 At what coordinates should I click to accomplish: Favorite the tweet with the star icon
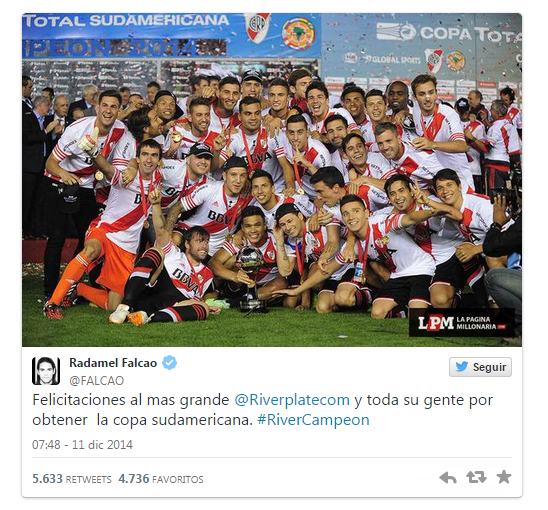click(504, 477)
